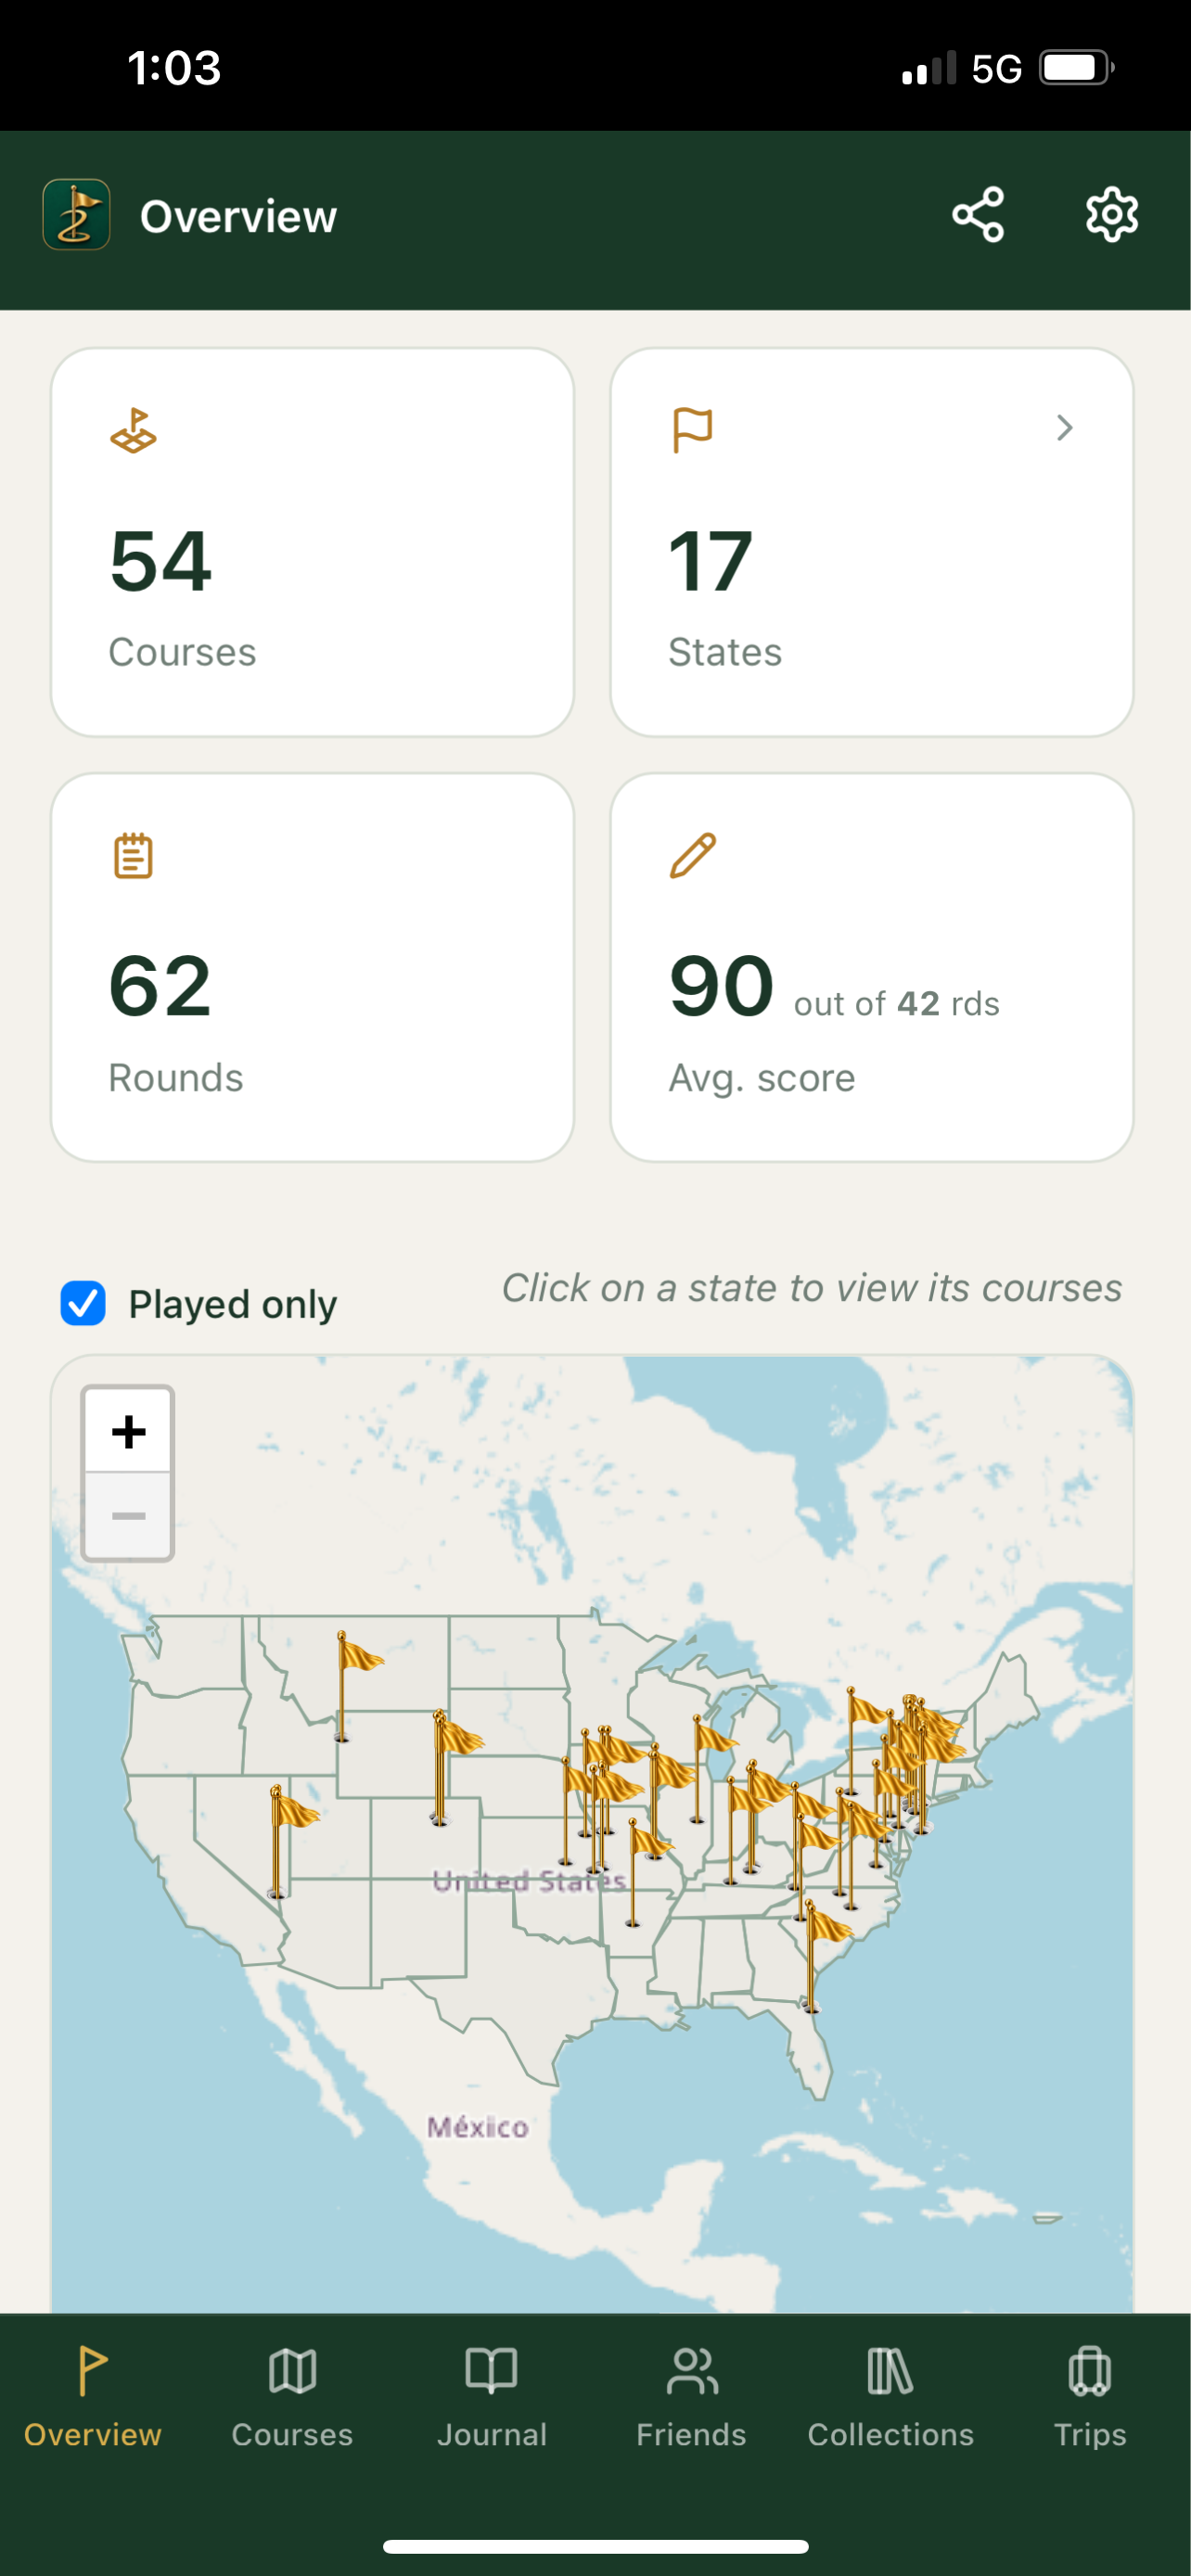Tap the share icon in header
This screenshot has height=2576, width=1191.
(977, 215)
